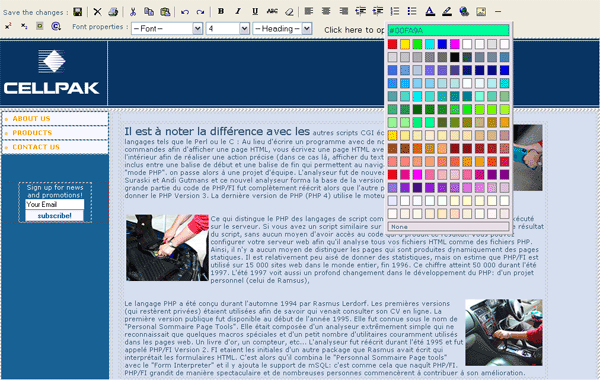The height and width of the screenshot is (380, 600).
Task: Pick the pure red swatch in top row
Action: click(393, 44)
